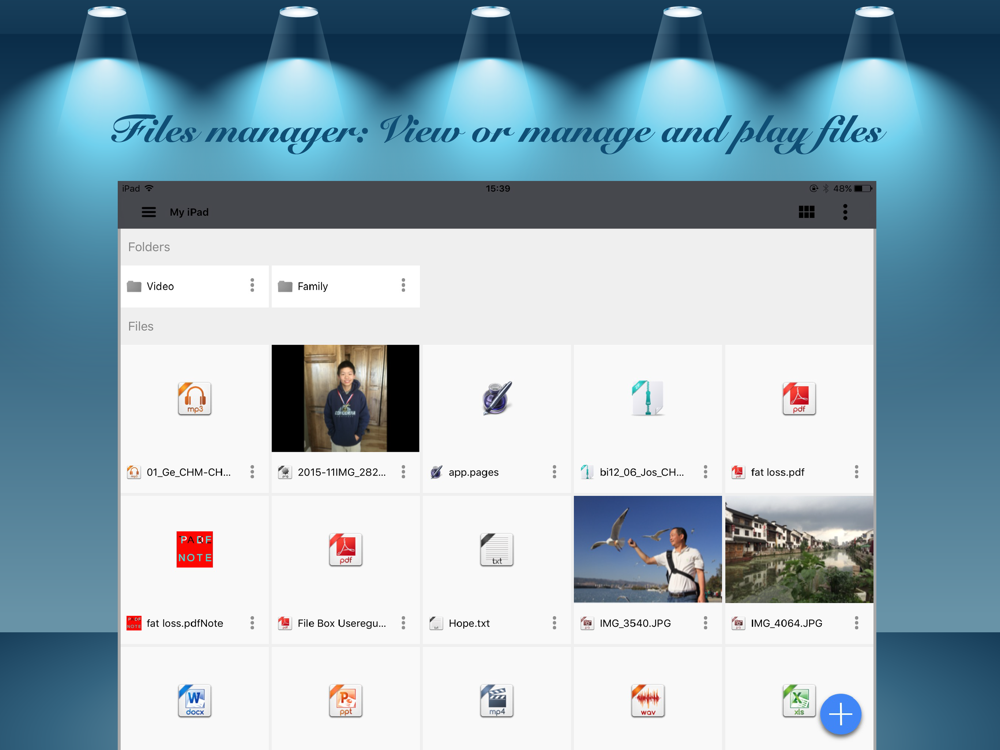Select the IMG_3540.JPG file name

coord(635,624)
